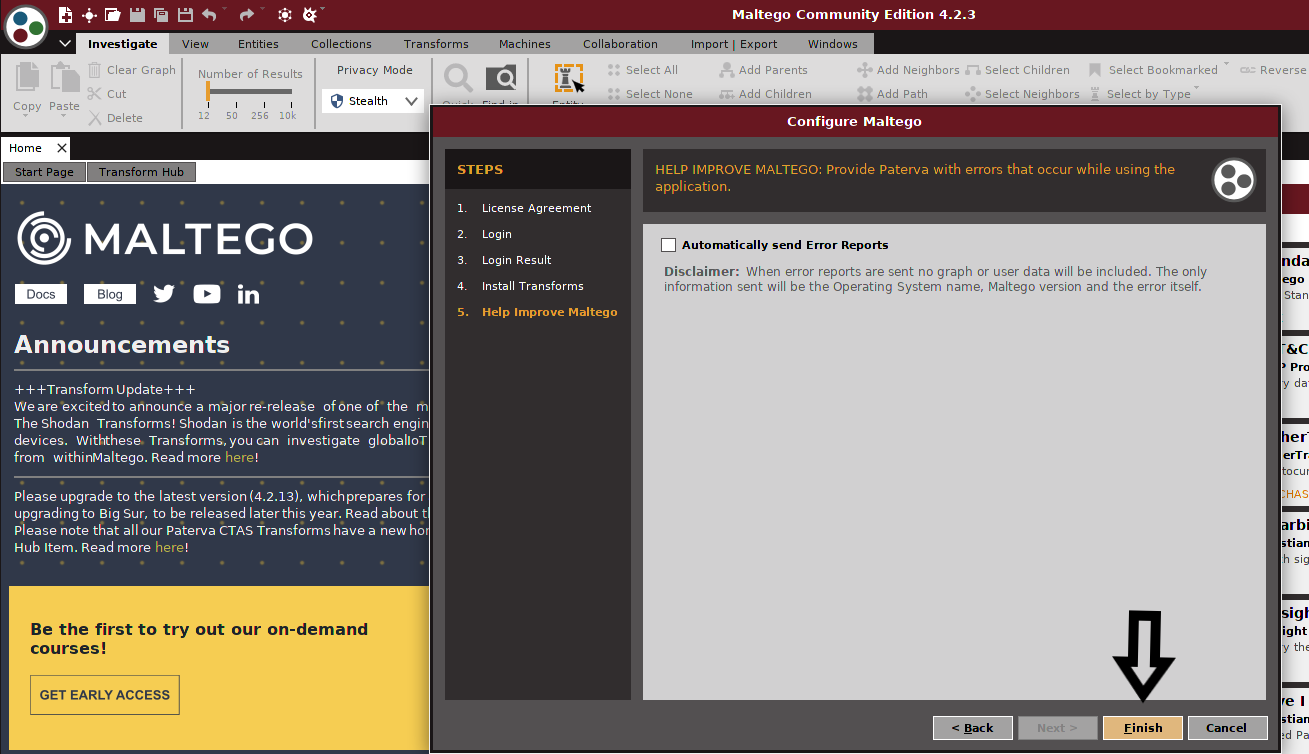The image size is (1309, 754).
Task: Redo with the forward arrow icon
Action: [x=245, y=15]
